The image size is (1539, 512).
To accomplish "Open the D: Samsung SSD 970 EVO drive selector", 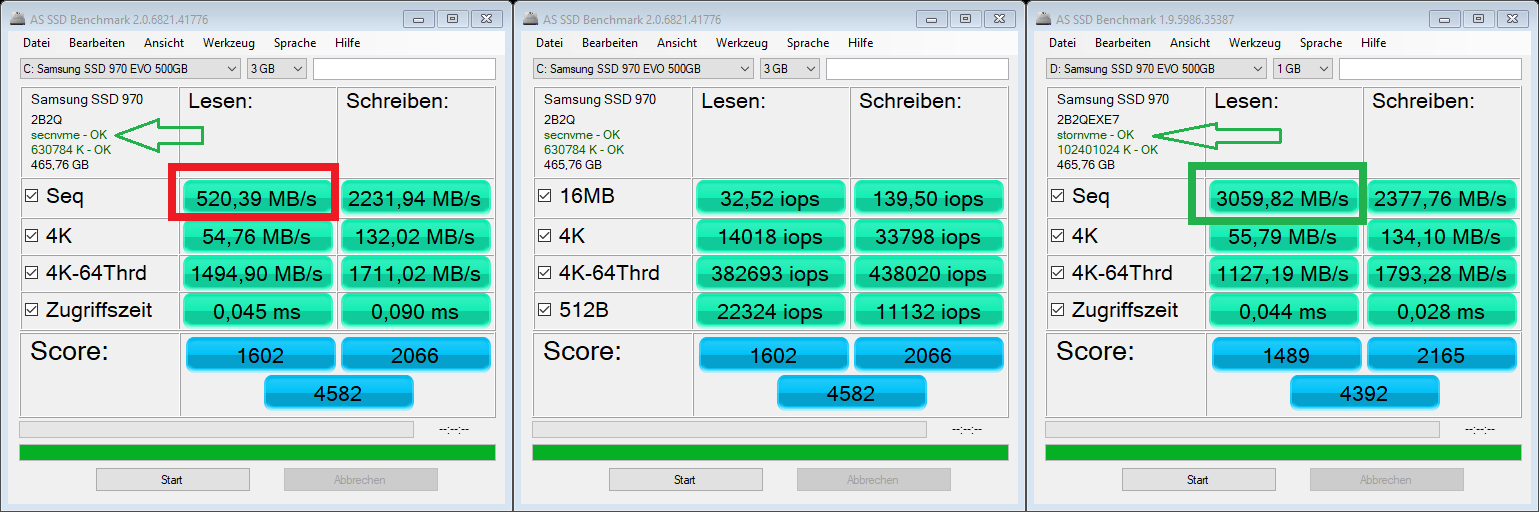I will click(x=1156, y=69).
